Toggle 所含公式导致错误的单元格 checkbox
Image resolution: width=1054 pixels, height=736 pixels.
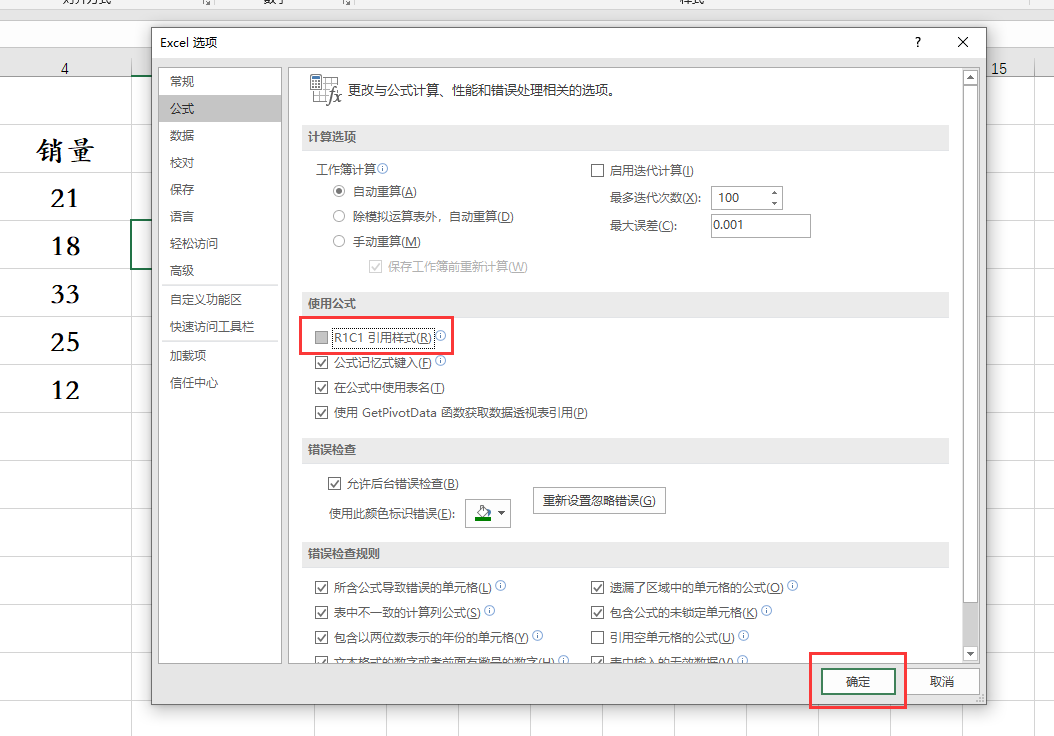321,587
